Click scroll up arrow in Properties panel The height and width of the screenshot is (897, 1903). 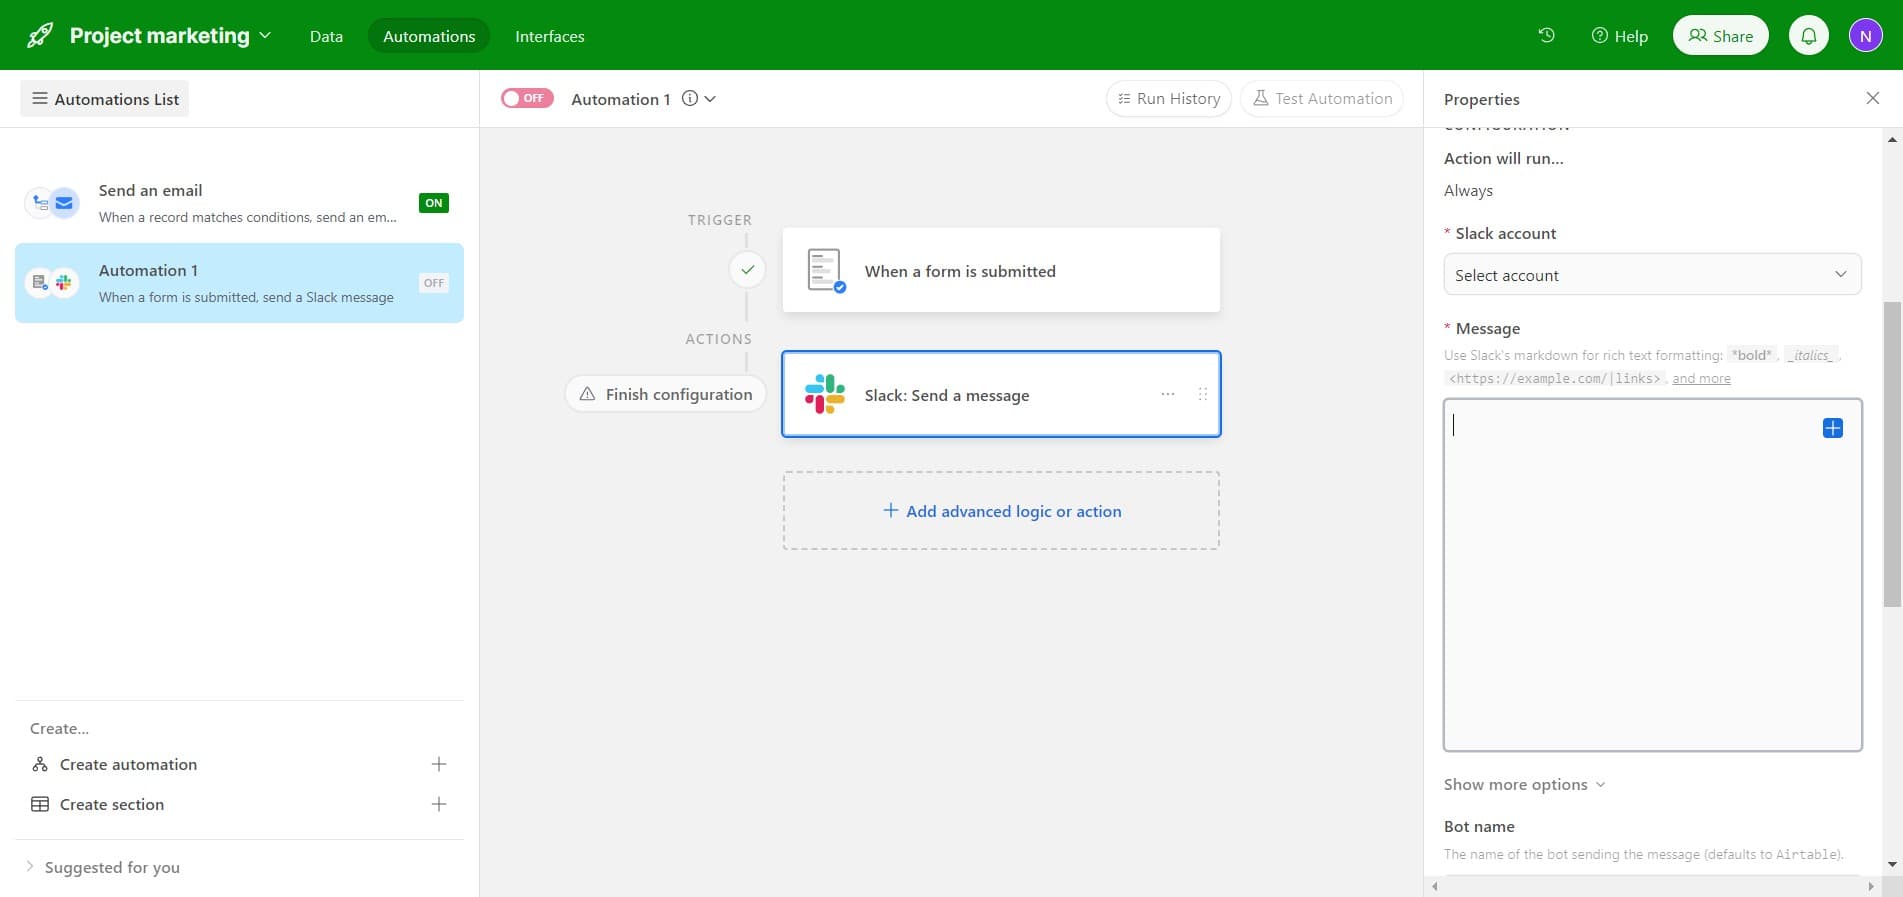pos(1892,139)
